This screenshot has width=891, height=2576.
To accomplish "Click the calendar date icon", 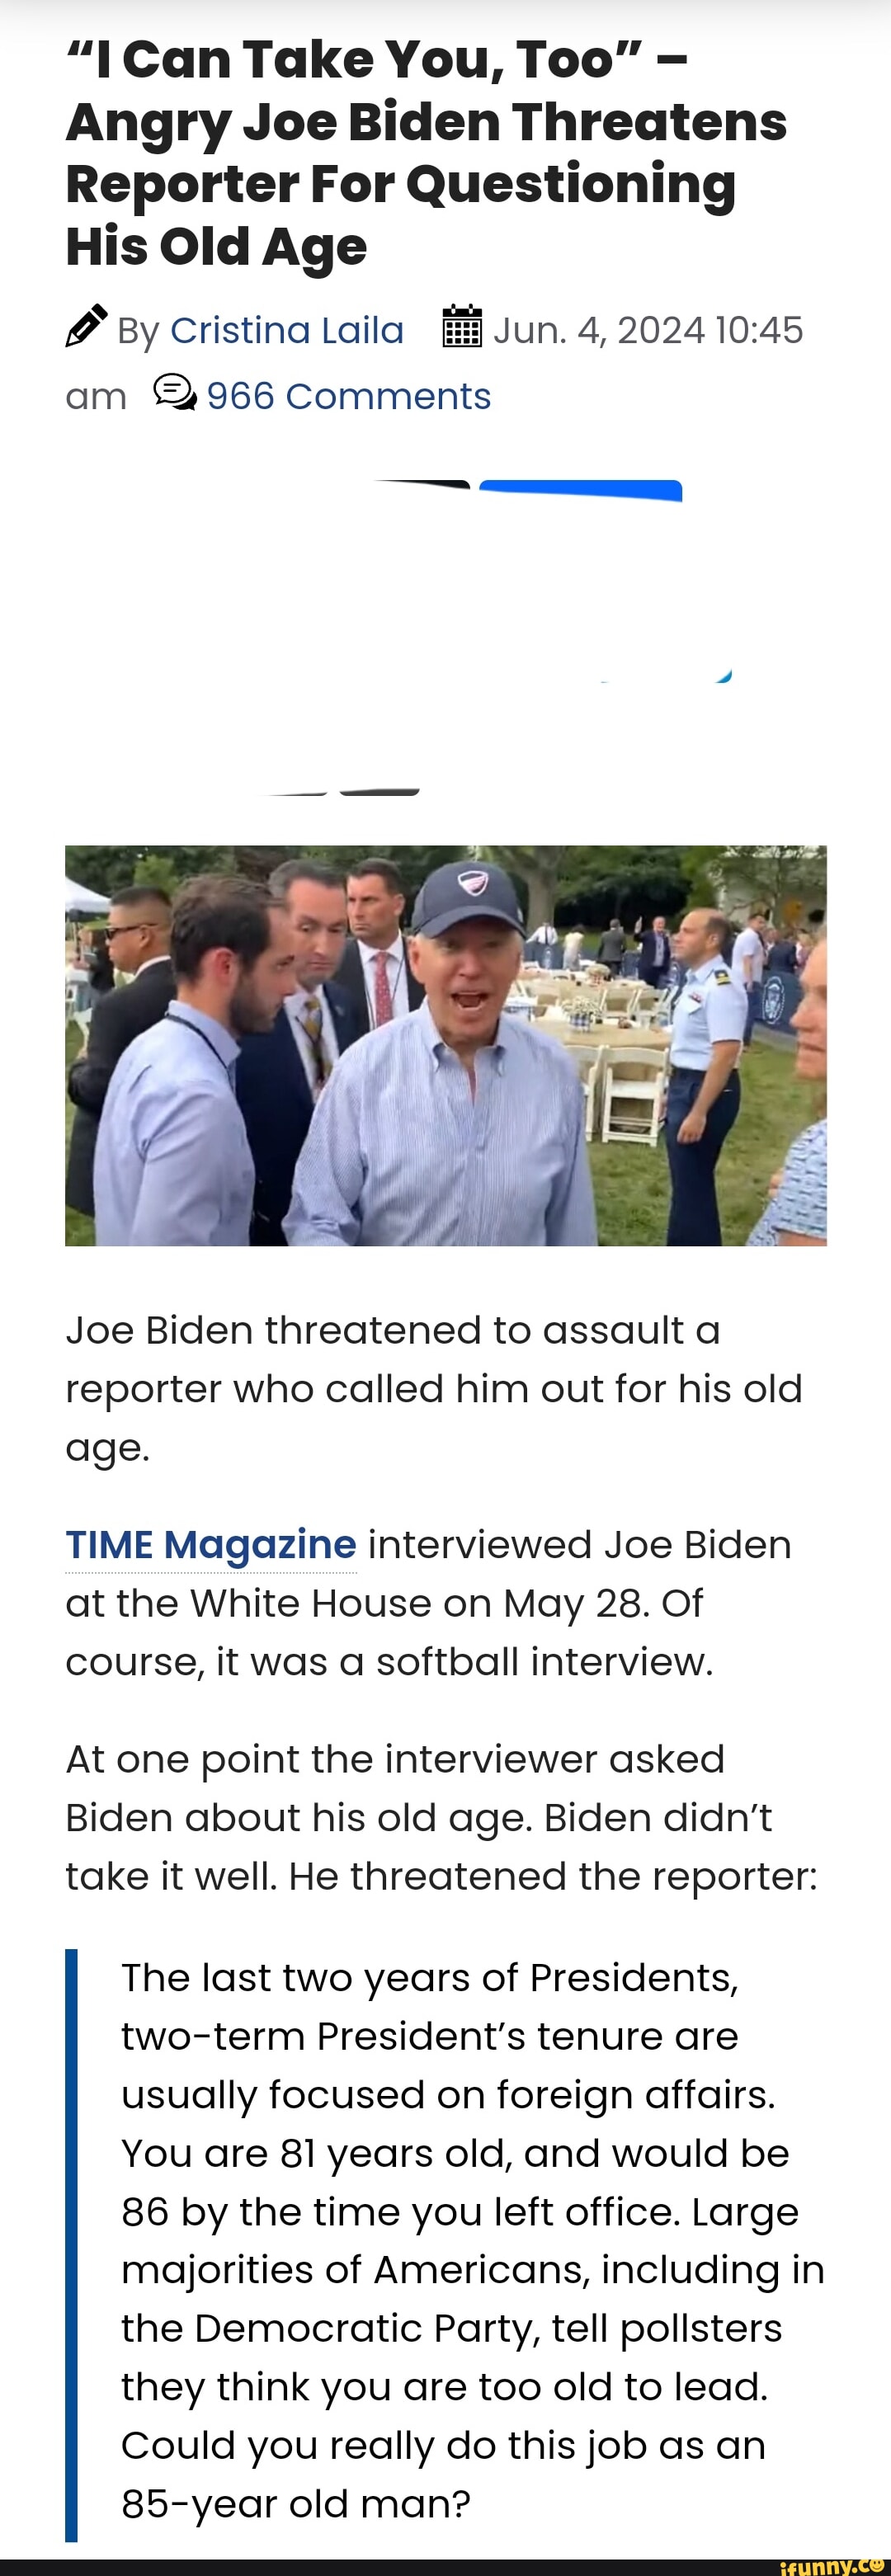I will [x=462, y=327].
